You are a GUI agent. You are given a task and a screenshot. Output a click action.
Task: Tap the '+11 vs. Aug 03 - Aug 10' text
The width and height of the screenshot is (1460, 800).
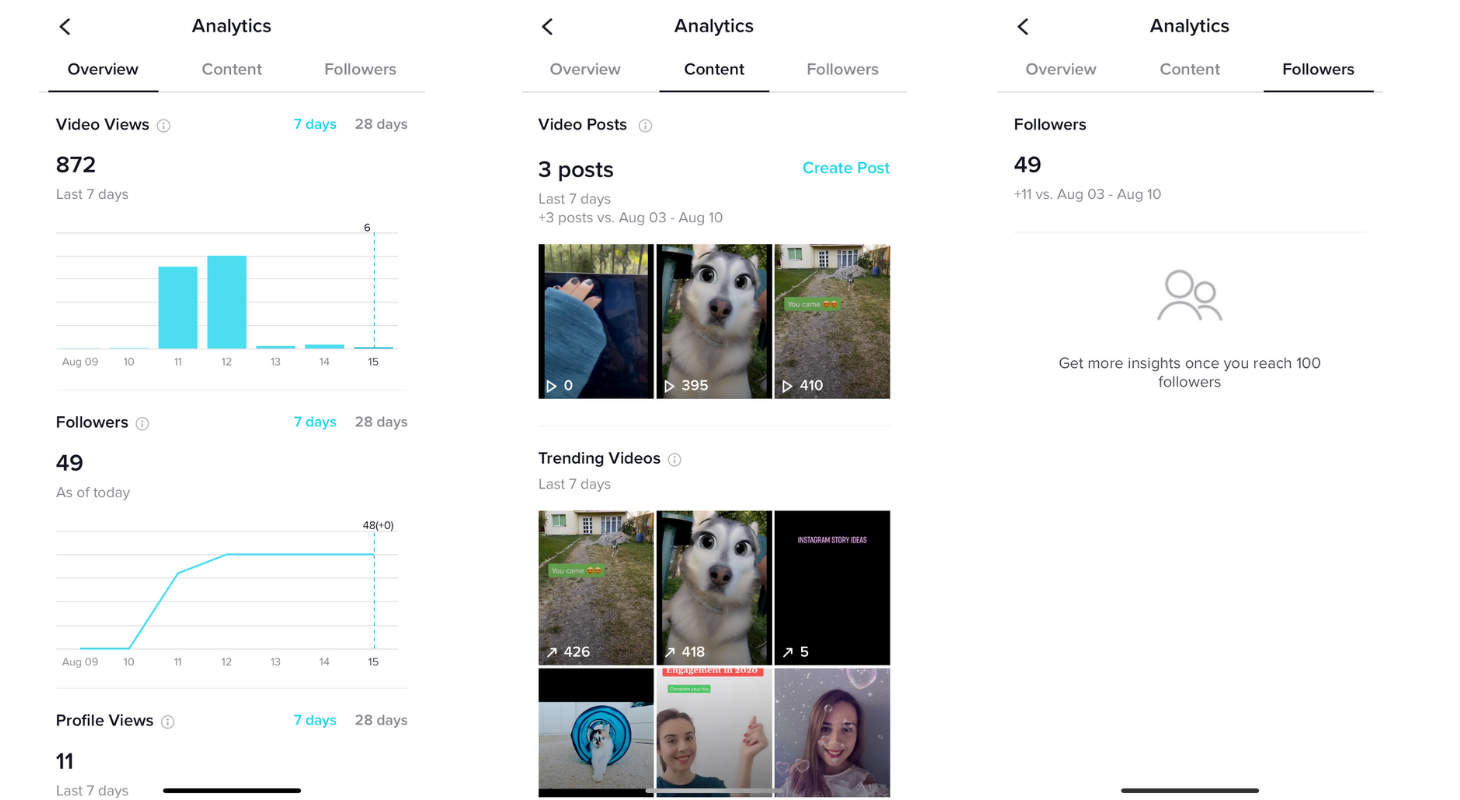pos(1087,194)
